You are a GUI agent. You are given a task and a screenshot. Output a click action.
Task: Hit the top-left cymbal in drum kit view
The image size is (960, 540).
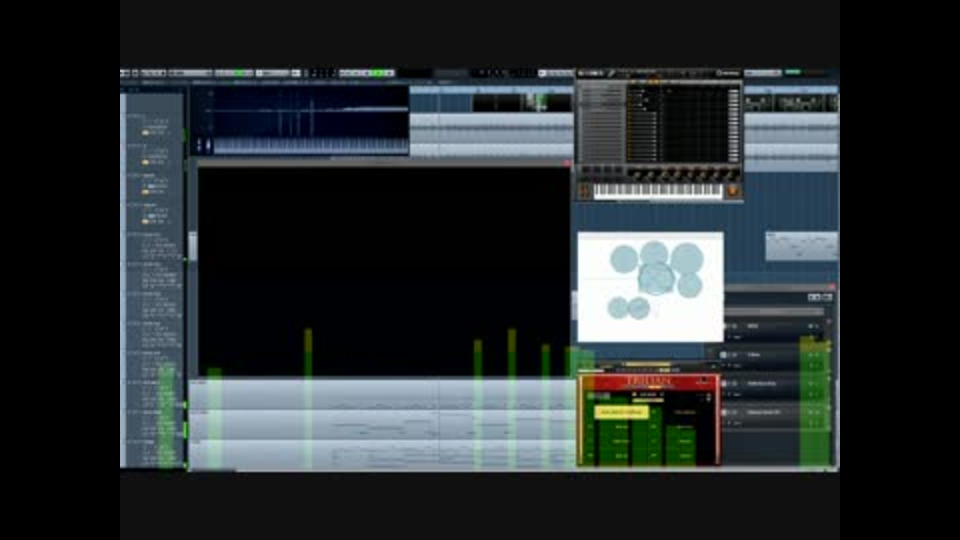coord(624,259)
